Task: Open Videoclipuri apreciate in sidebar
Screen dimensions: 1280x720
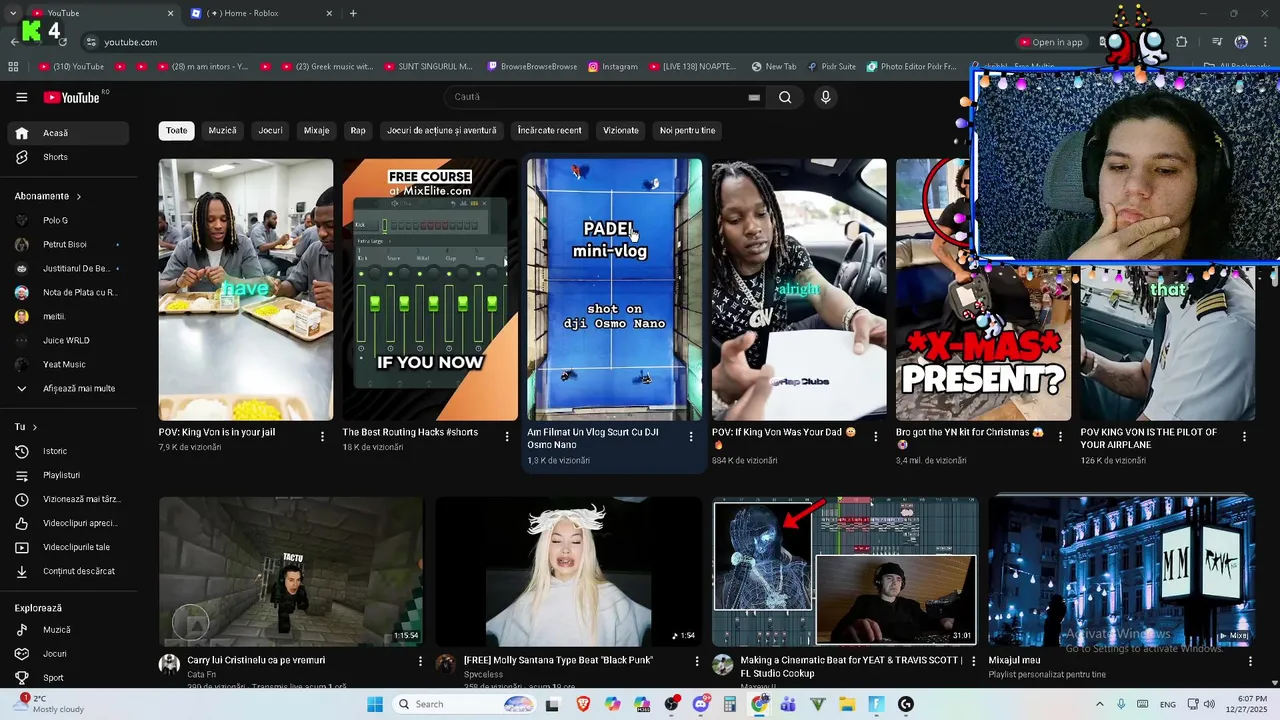Action: click(68, 523)
